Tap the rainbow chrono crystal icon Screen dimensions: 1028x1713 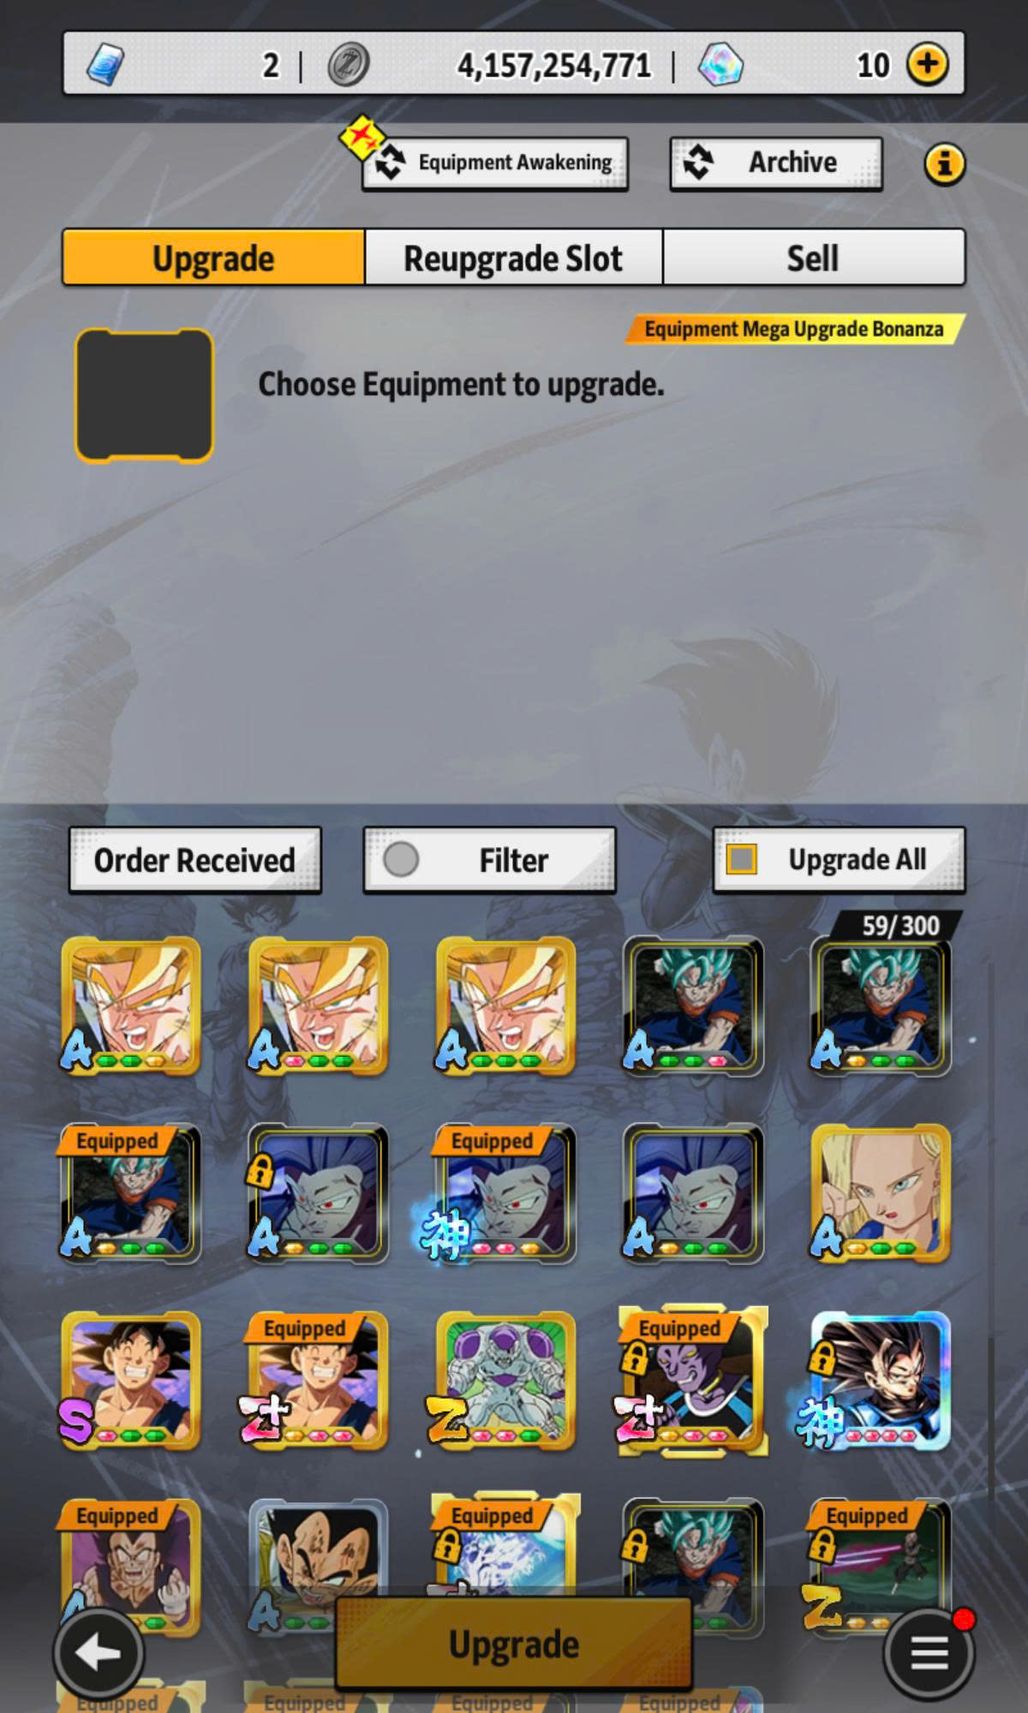coord(720,65)
